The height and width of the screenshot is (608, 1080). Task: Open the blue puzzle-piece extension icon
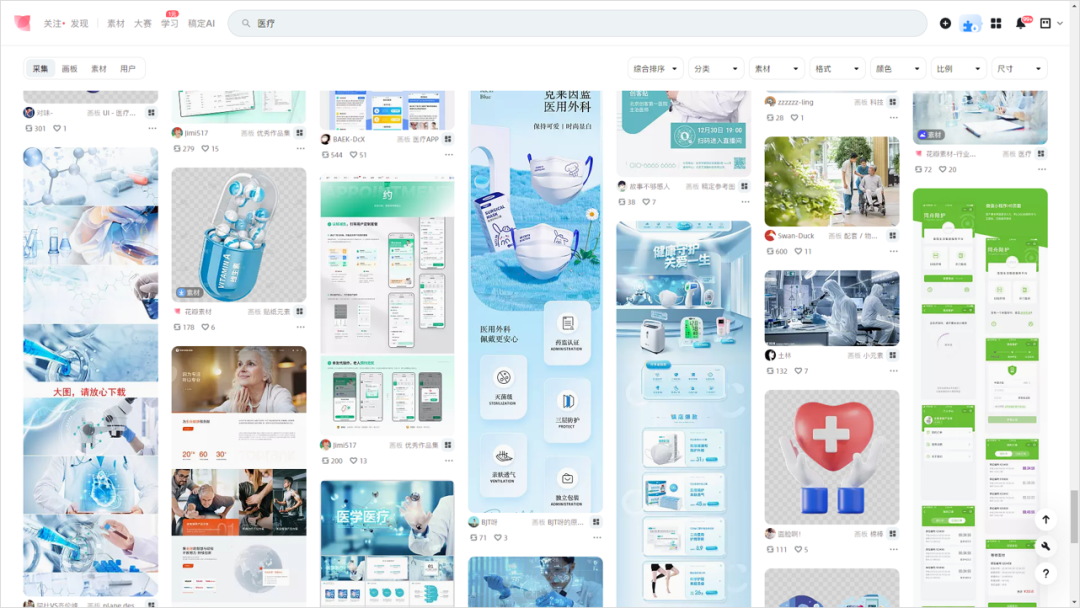[x=970, y=24]
